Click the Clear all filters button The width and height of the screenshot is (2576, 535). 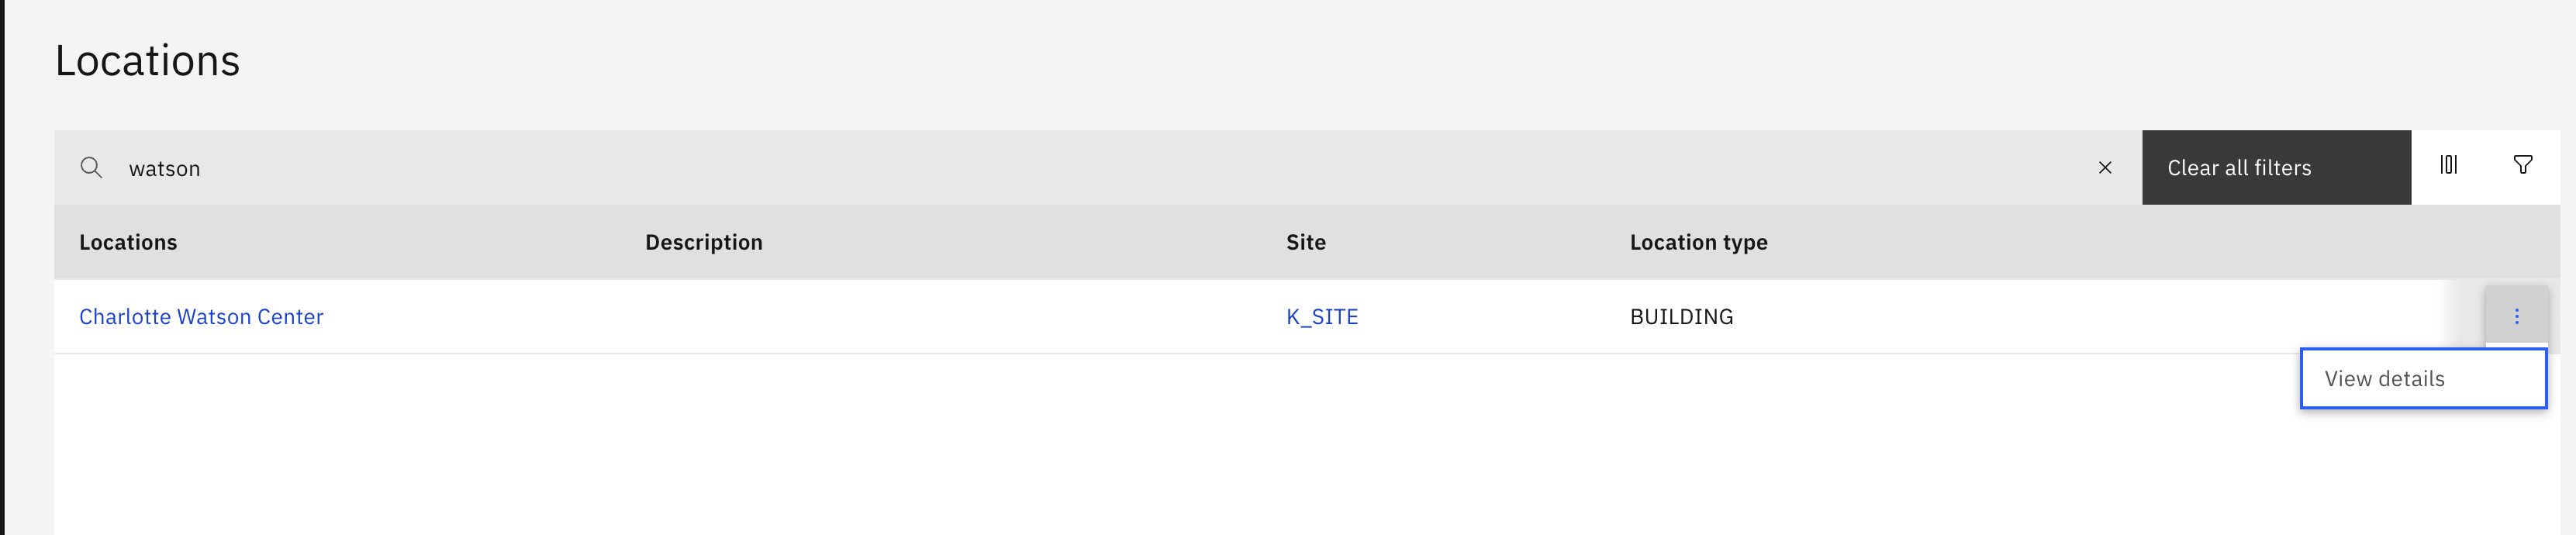tap(2276, 167)
